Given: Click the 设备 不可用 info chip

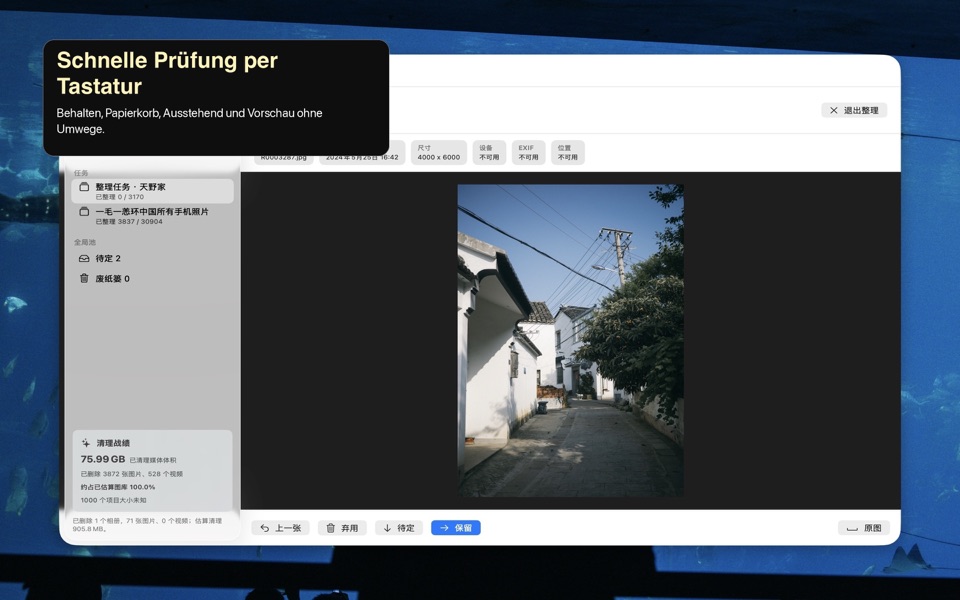Looking at the screenshot, I should (489, 152).
